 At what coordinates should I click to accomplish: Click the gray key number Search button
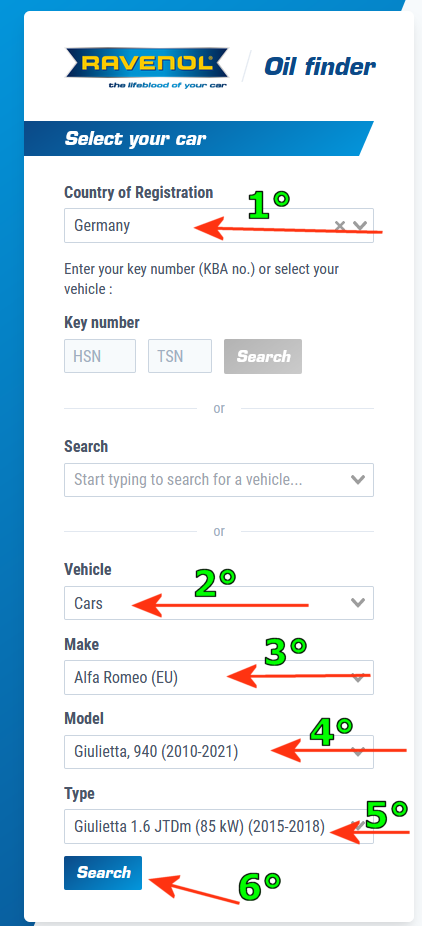pos(263,356)
